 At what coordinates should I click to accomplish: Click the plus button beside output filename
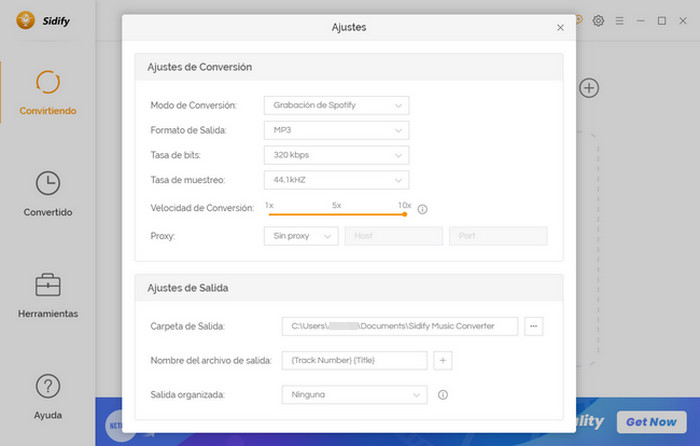point(443,360)
